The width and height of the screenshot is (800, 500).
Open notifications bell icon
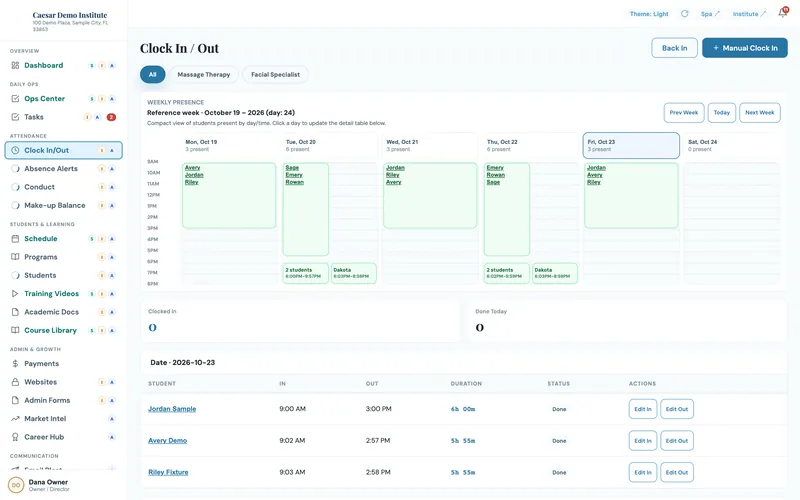tap(783, 13)
